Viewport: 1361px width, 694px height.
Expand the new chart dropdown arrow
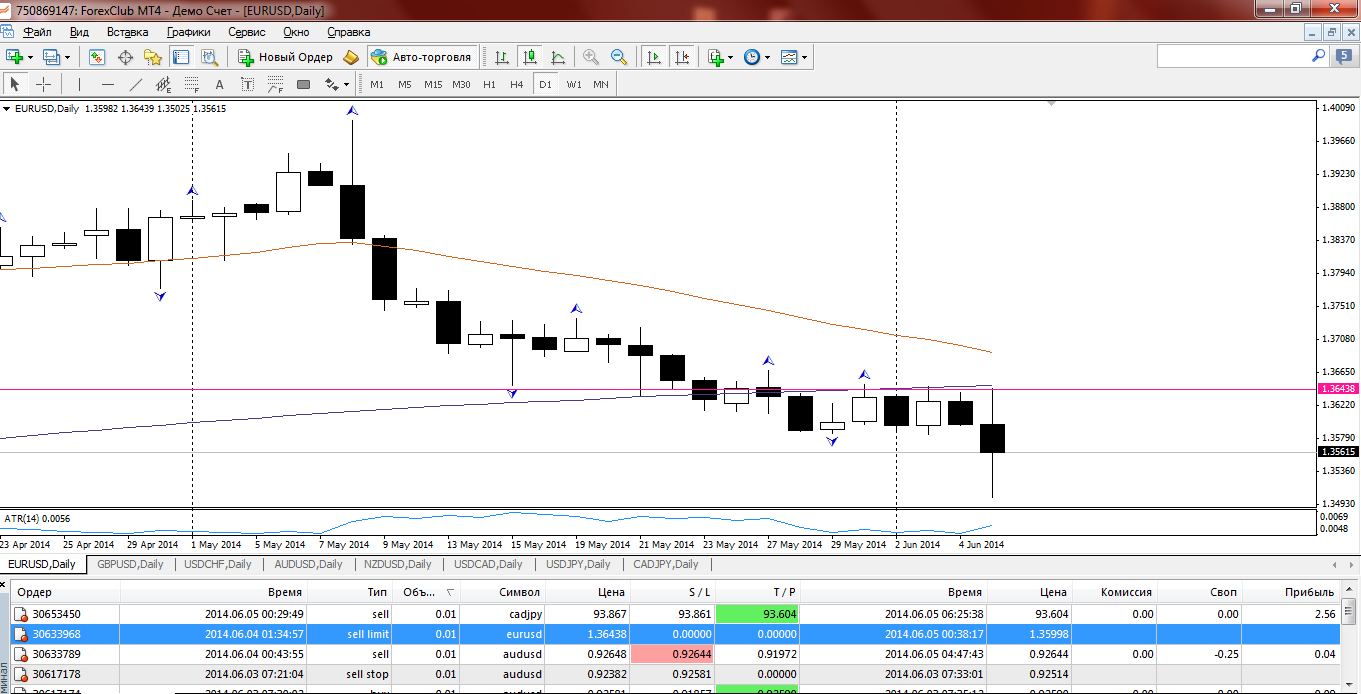[31, 57]
